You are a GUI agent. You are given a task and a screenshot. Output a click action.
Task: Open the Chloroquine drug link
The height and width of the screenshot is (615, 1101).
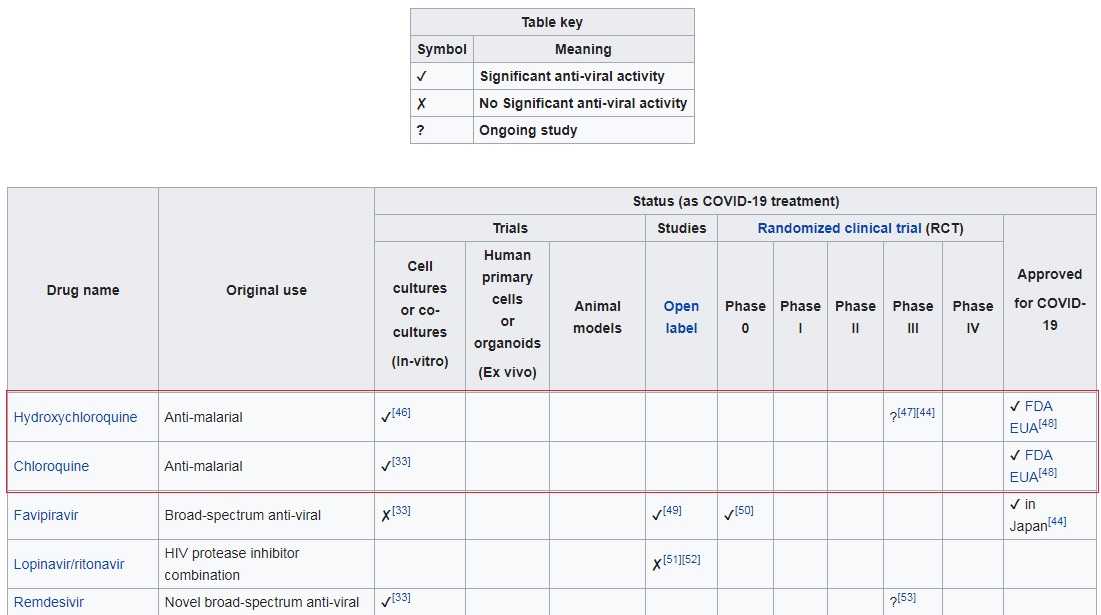[51, 466]
